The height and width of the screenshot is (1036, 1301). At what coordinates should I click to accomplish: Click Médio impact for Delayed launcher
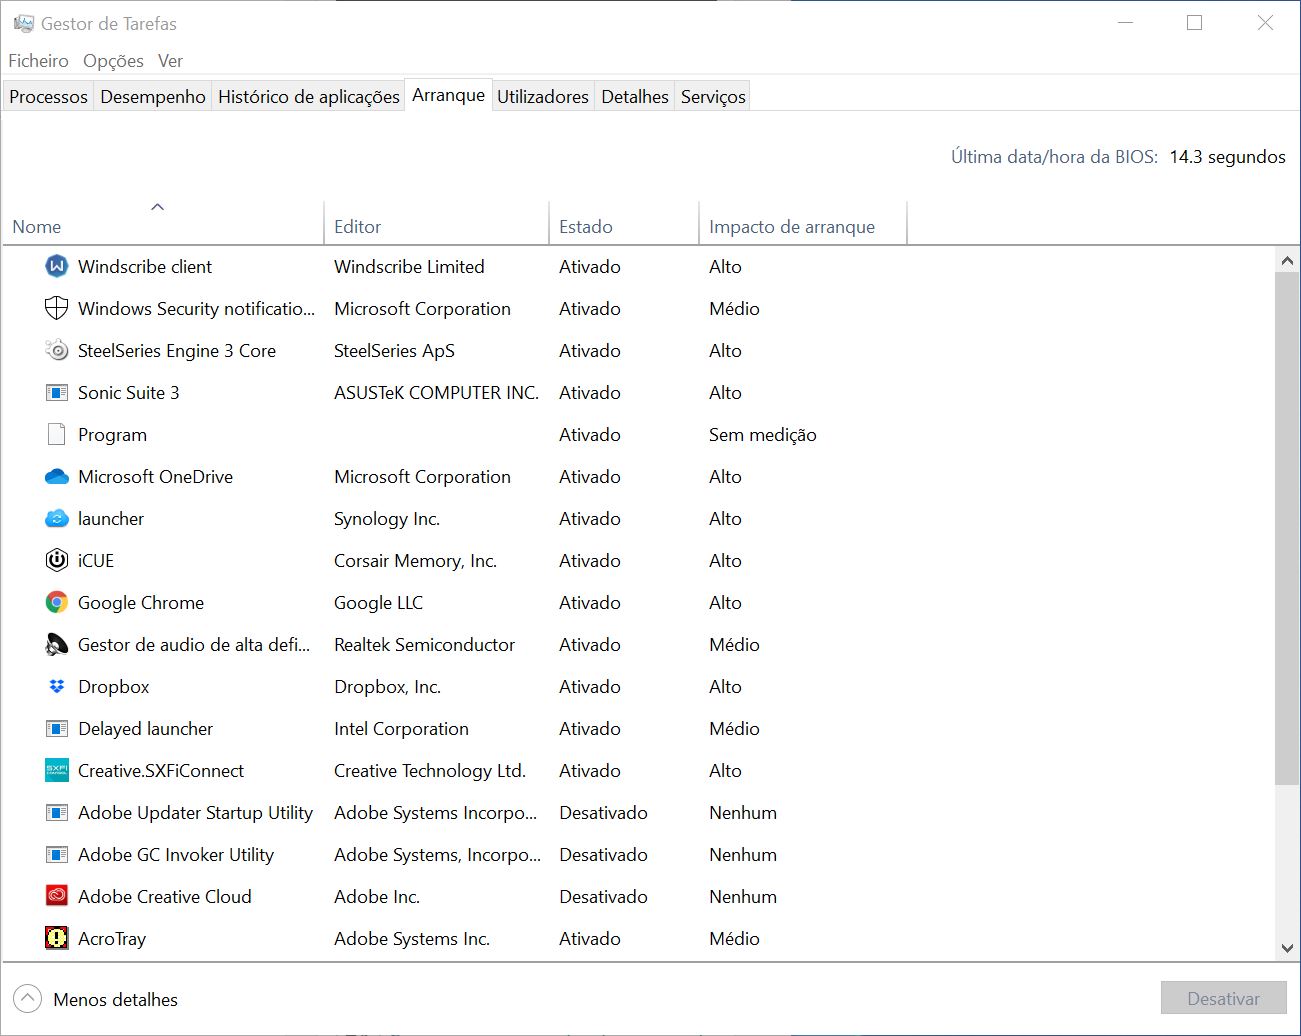(x=734, y=728)
